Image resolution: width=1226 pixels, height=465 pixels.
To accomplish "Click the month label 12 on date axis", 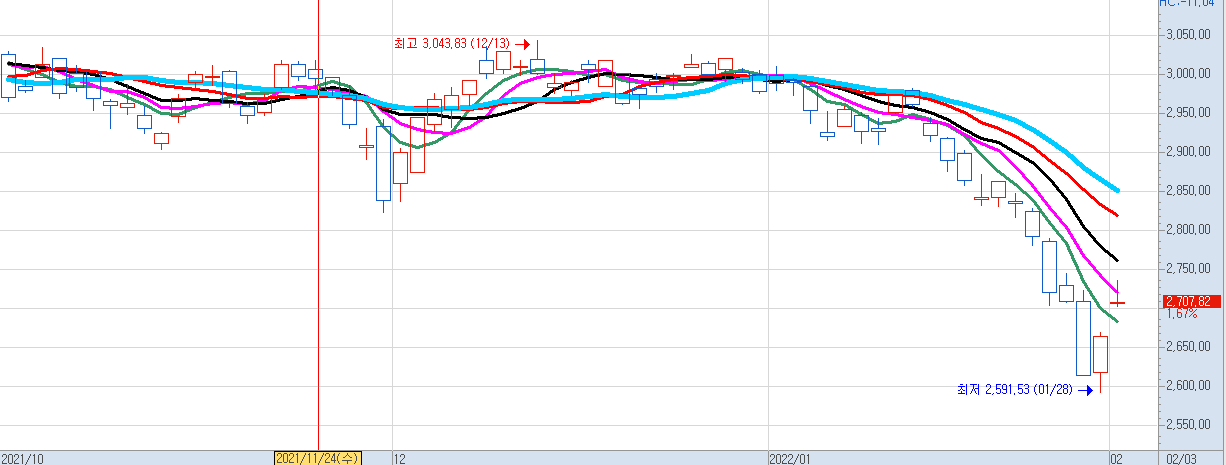I will tap(399, 458).
